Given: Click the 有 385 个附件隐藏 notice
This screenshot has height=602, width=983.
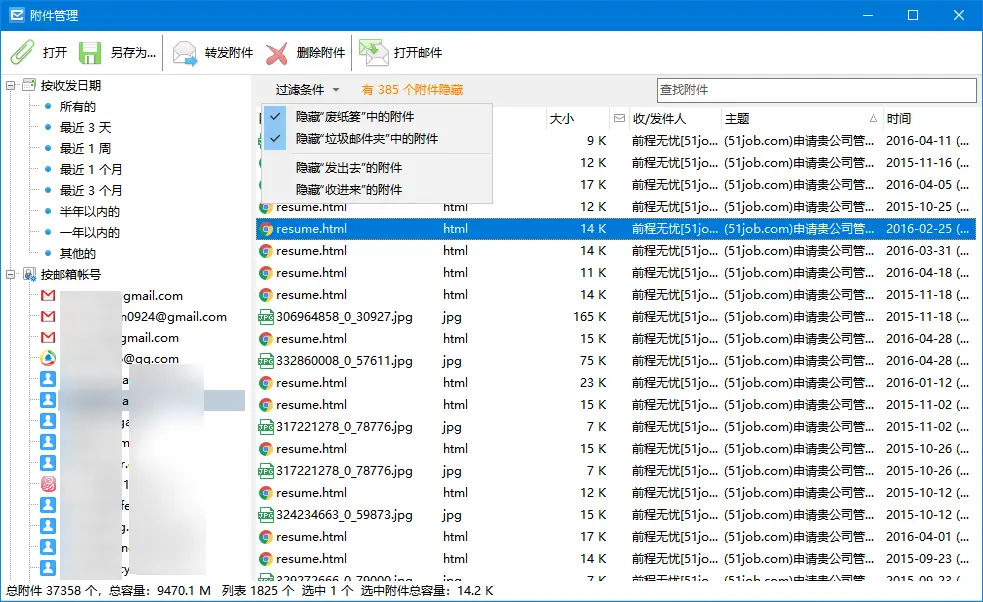Looking at the screenshot, I should (x=412, y=90).
